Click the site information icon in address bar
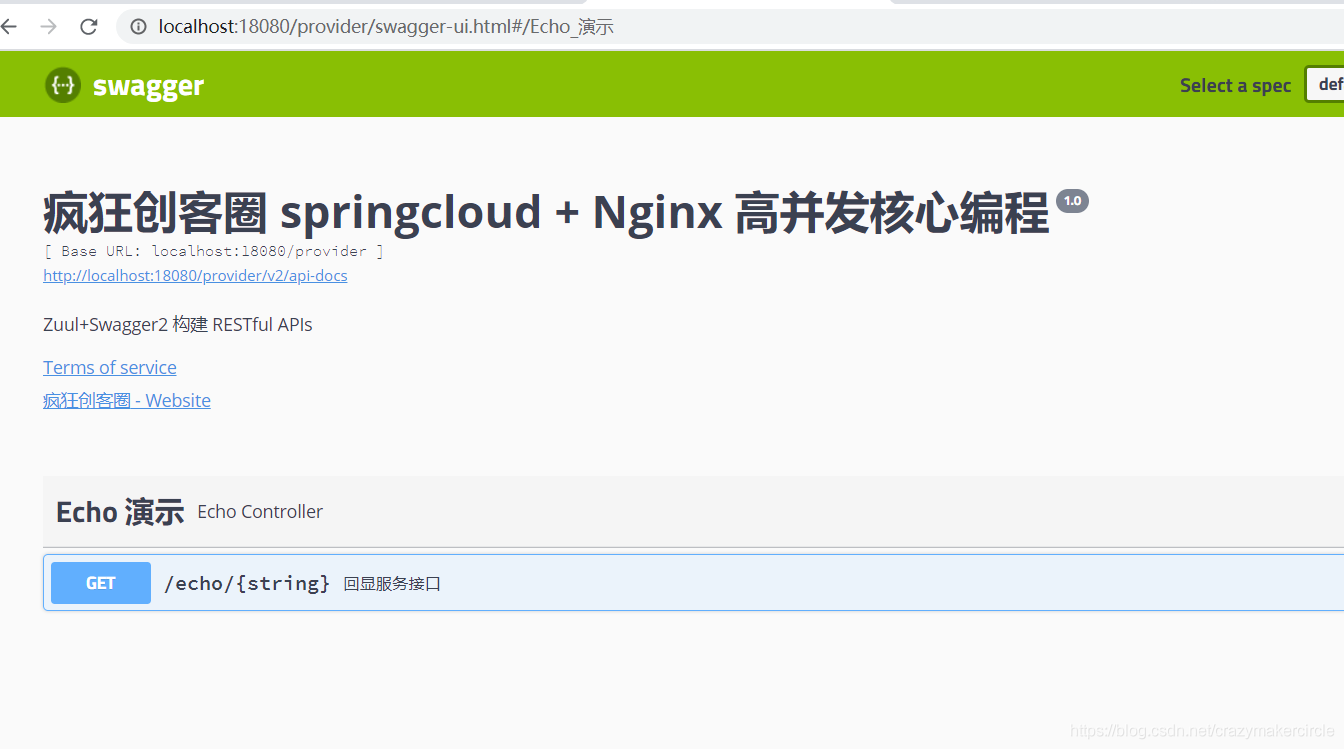Screen dimensions: 1344x749 click(137, 26)
